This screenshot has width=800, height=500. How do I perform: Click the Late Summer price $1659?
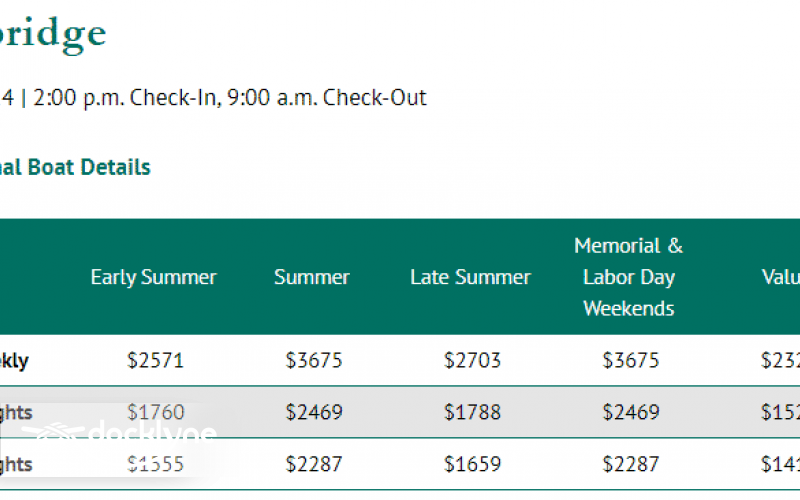(472, 464)
